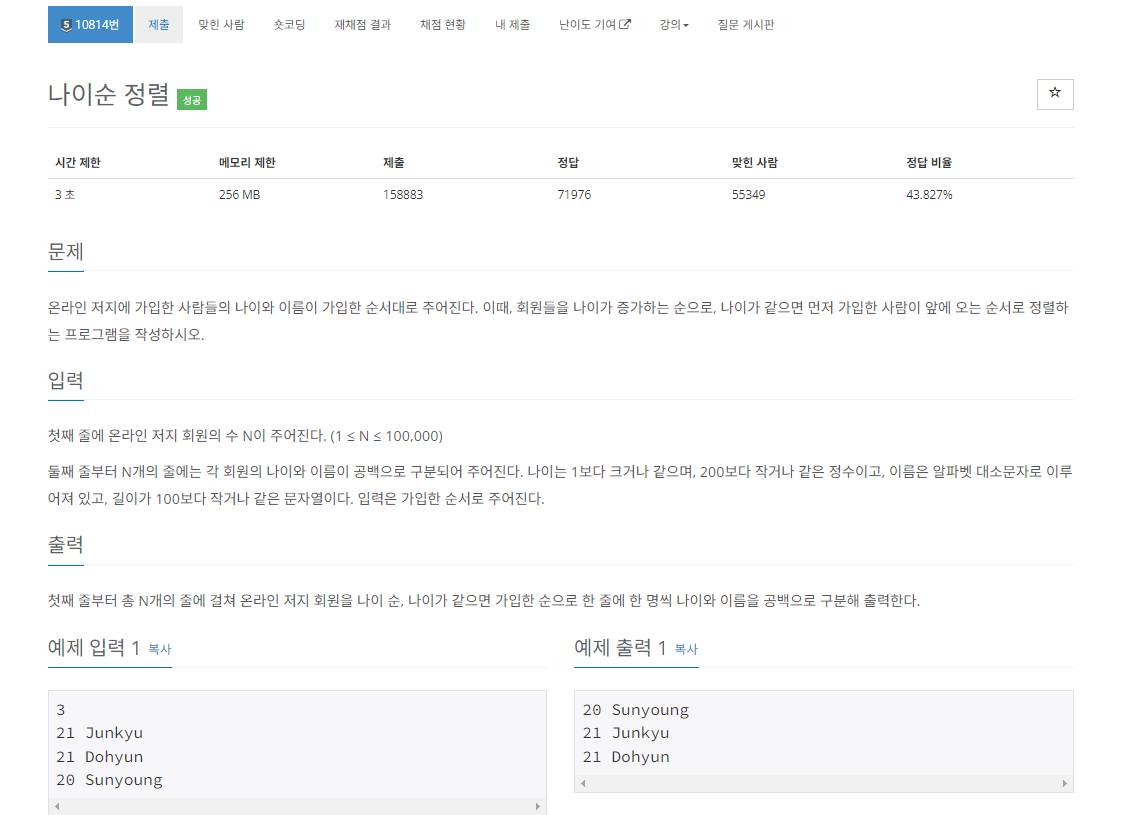Open the 난이도 기여 link
Image resolution: width=1128 pixels, height=815 pixels.
(595, 24)
